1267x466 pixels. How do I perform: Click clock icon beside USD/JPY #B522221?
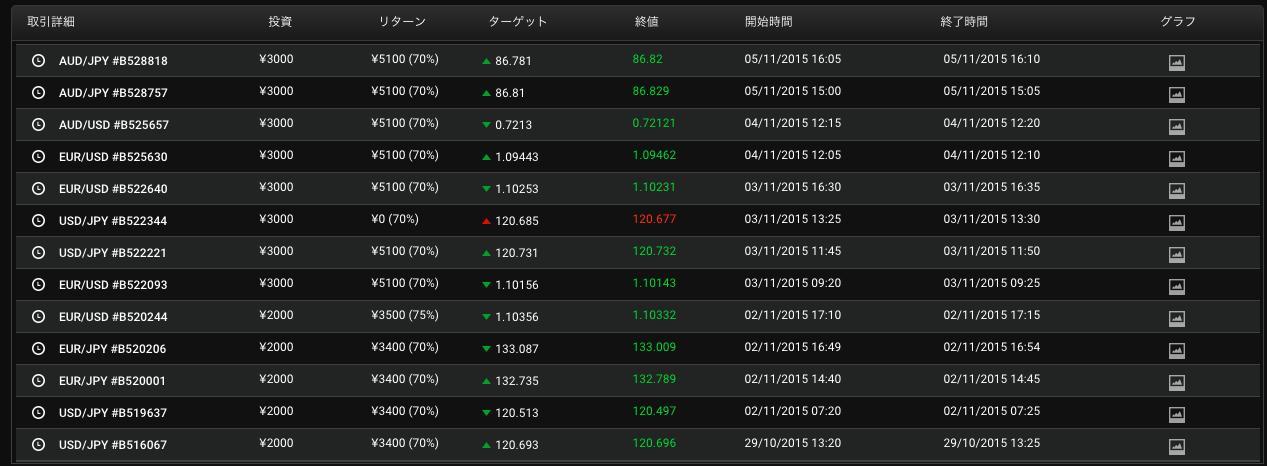tap(39, 252)
